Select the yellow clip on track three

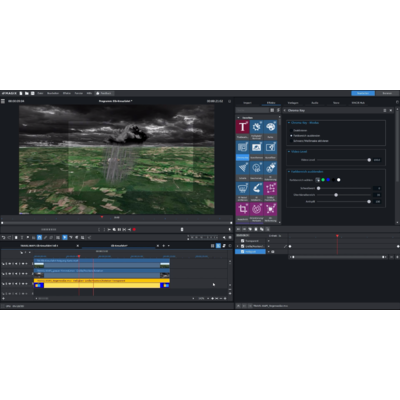[102, 283]
